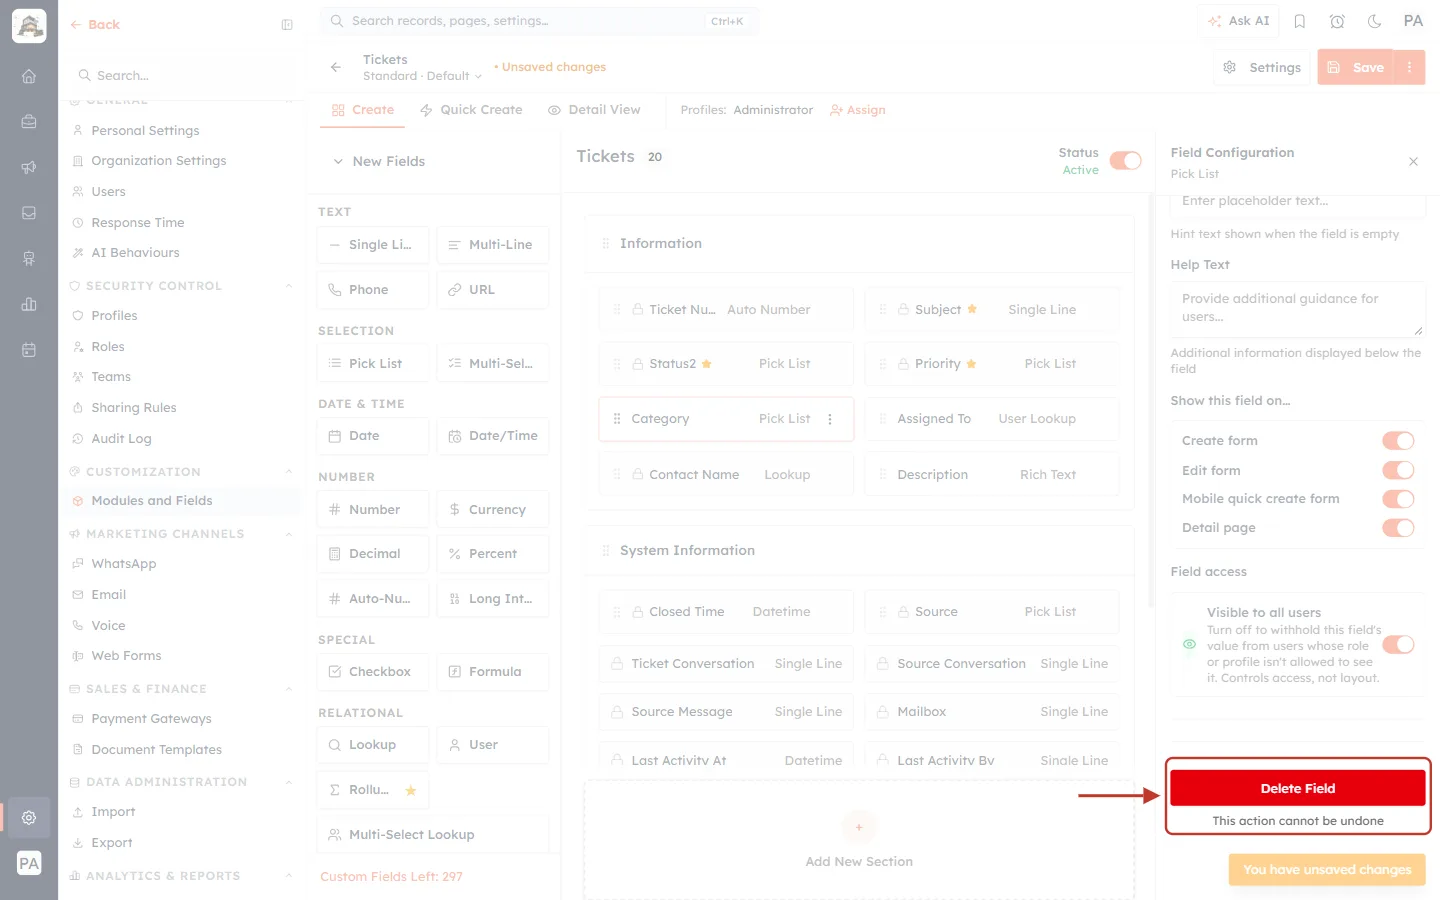This screenshot has height=900, width=1440.
Task: Toggle the Create form switch
Action: point(1398,441)
